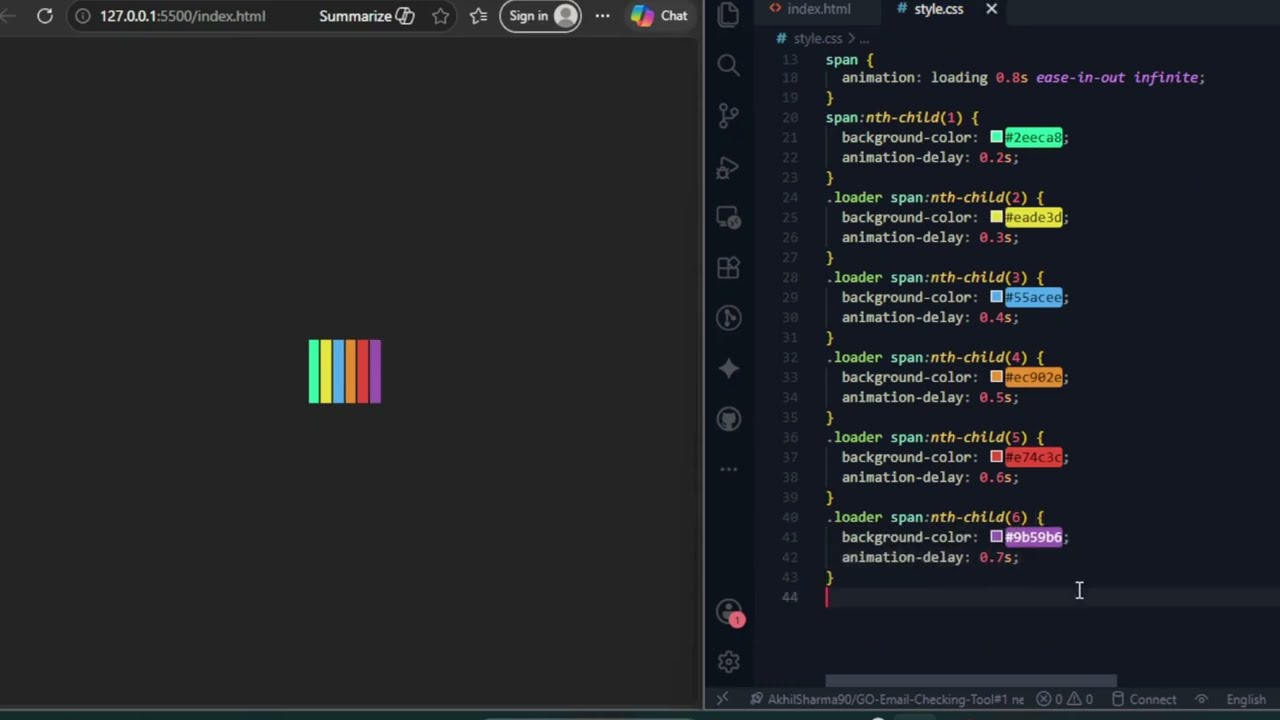Image resolution: width=1280 pixels, height=720 pixels.
Task: Open color picker for #2eeca8 swatch
Action: pos(996,137)
